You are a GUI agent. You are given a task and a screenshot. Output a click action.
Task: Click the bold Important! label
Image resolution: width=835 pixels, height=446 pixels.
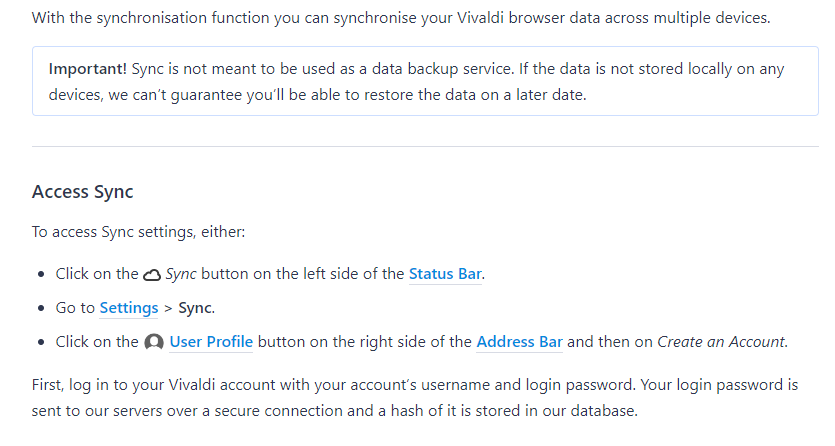[x=87, y=69]
